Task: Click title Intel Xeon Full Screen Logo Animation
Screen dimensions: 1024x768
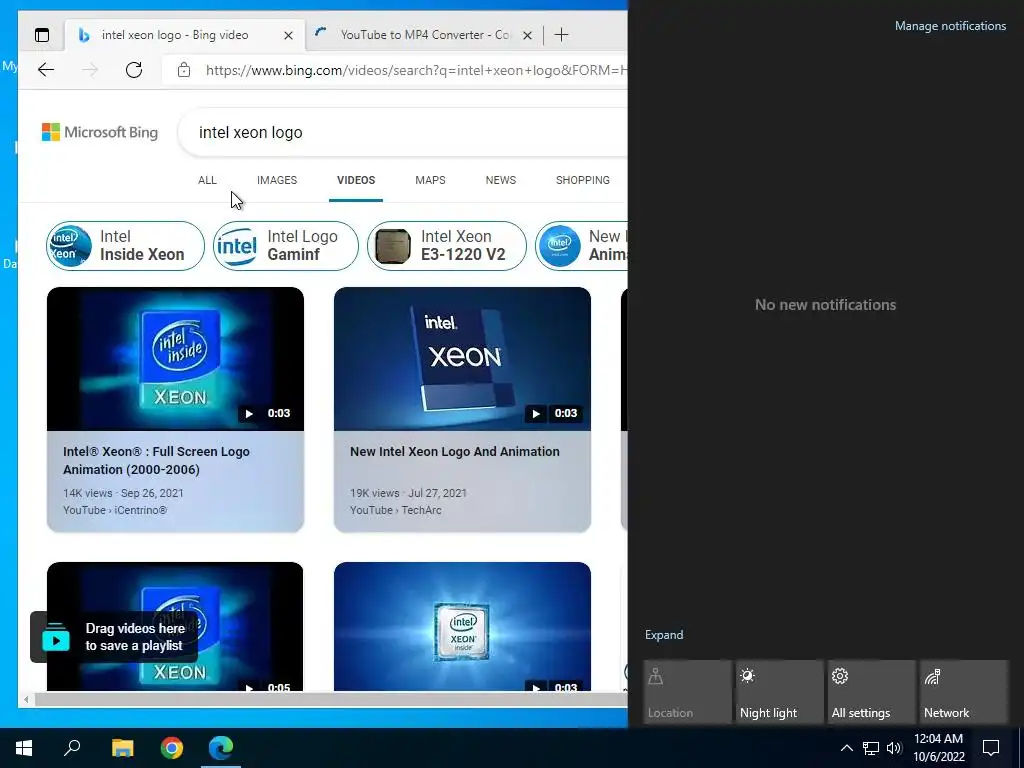Action: pyautogui.click(x=156, y=460)
